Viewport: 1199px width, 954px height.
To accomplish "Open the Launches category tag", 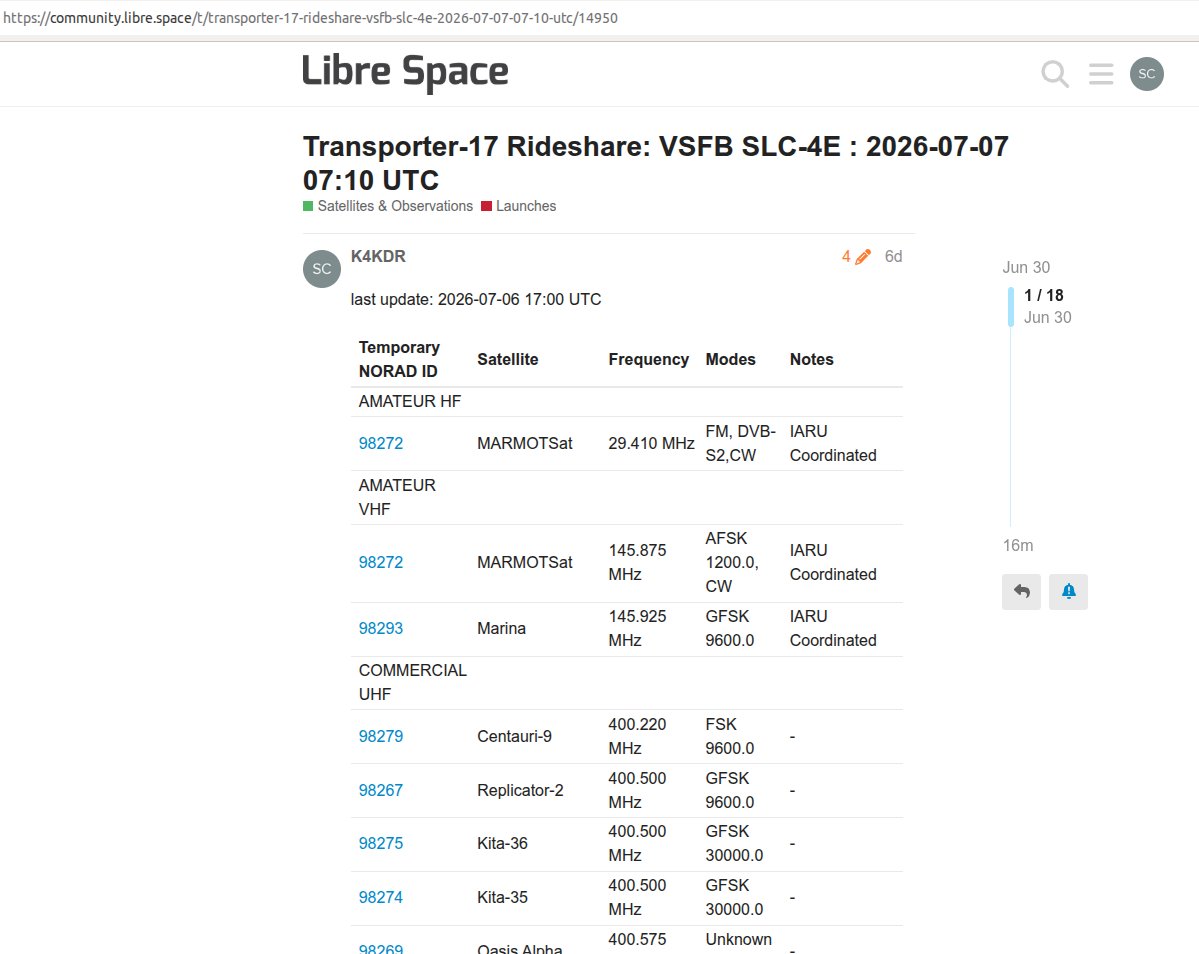I will pos(518,206).
